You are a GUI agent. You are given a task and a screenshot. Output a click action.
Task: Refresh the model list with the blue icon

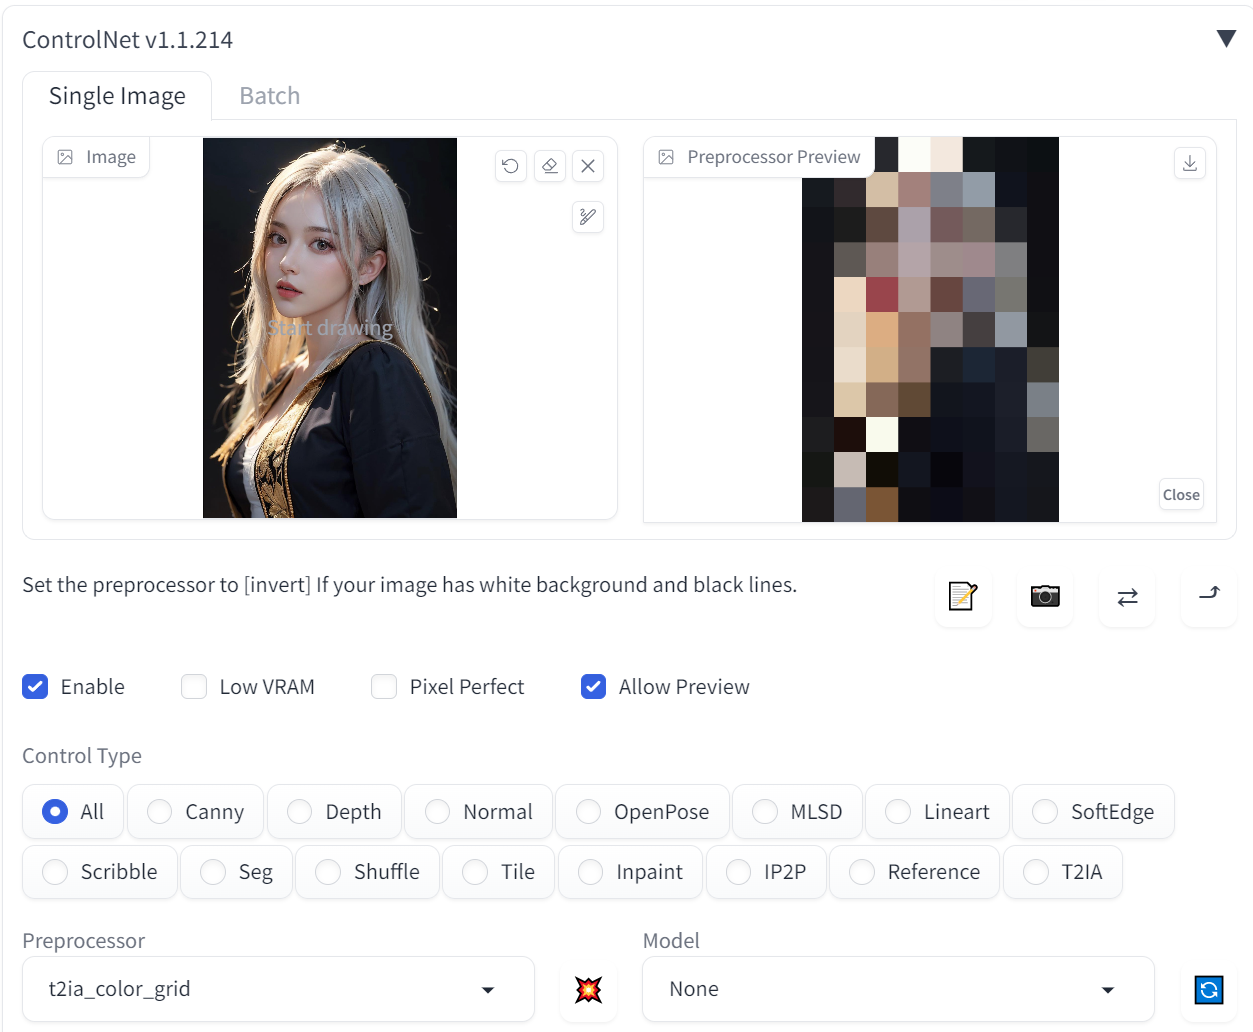click(1208, 990)
